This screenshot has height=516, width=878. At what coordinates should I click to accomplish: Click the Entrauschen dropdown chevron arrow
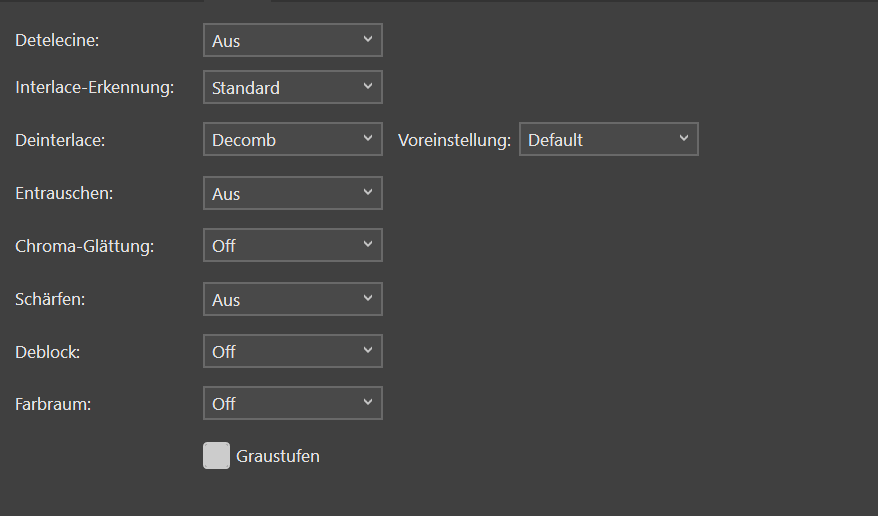click(x=368, y=193)
